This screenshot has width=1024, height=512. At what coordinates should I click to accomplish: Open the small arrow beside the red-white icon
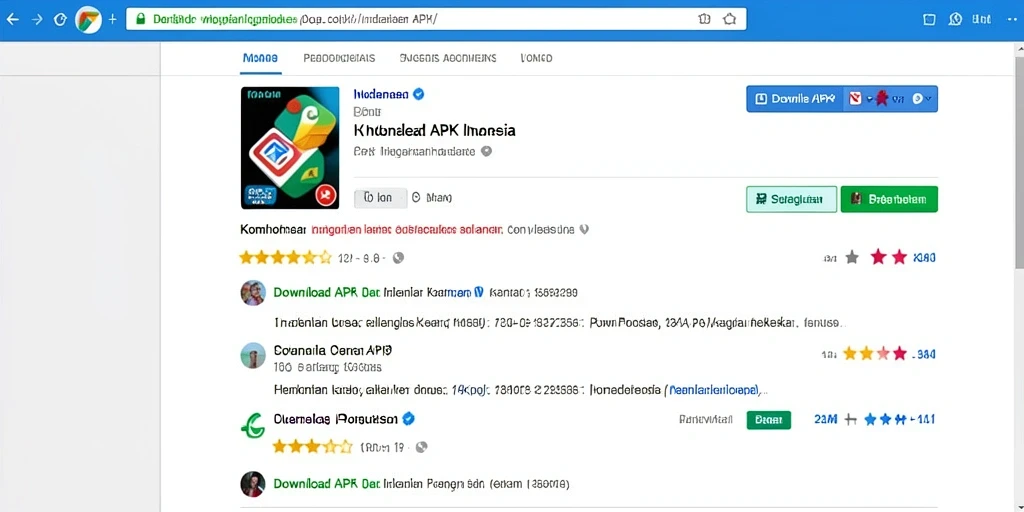point(869,99)
